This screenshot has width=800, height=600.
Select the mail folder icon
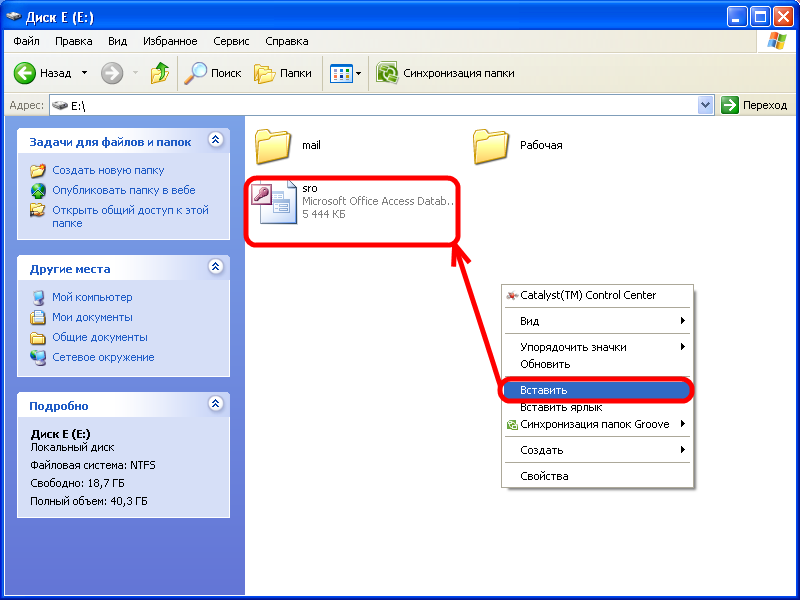[272, 146]
